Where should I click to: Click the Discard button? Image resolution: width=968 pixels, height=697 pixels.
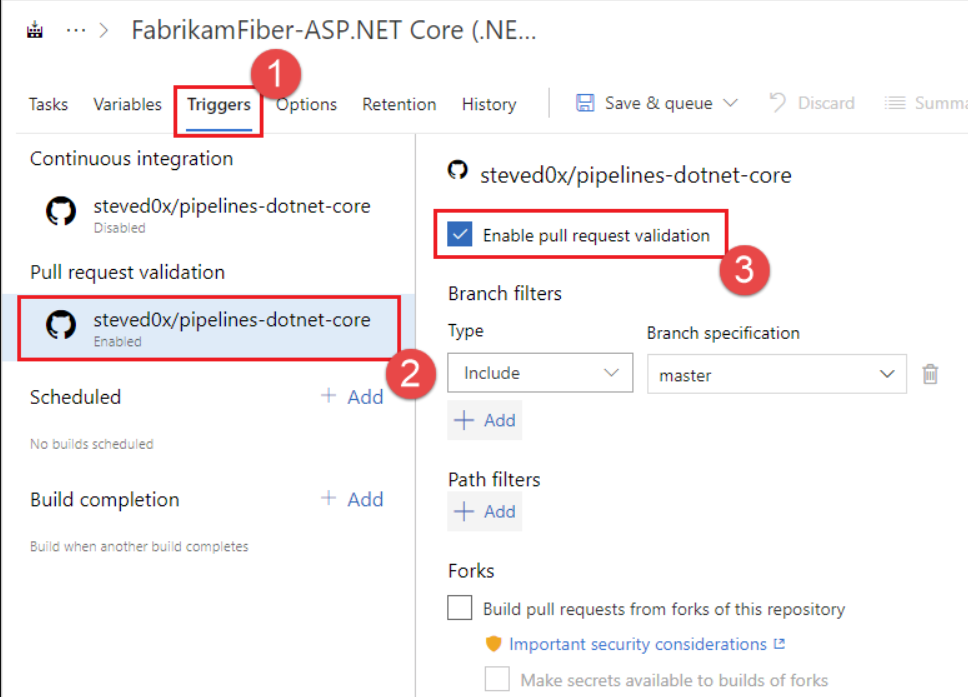(x=812, y=103)
